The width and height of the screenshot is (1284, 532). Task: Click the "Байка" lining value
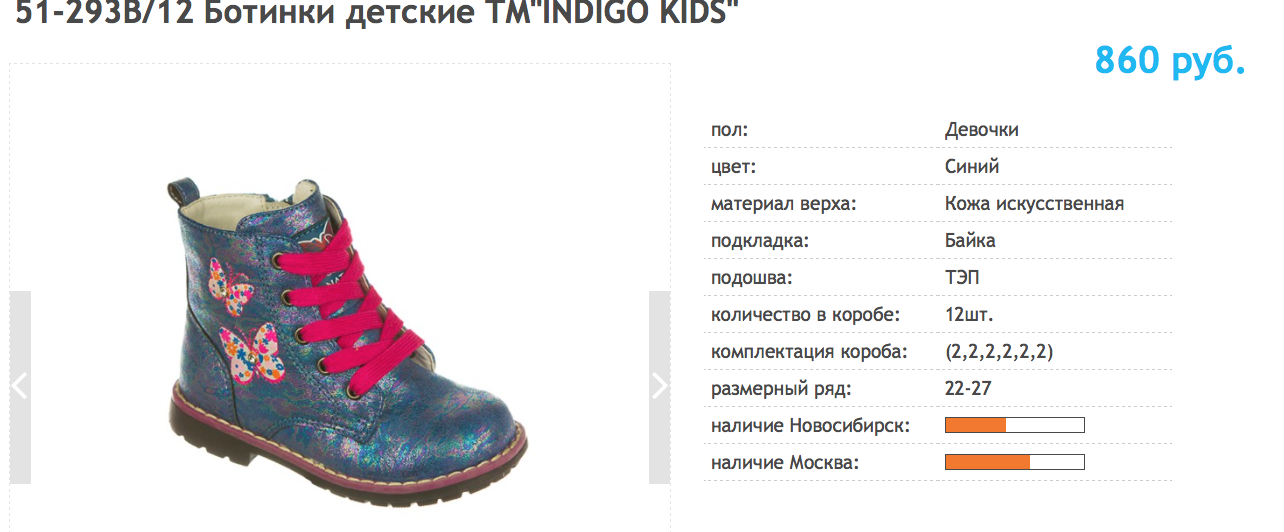point(969,241)
